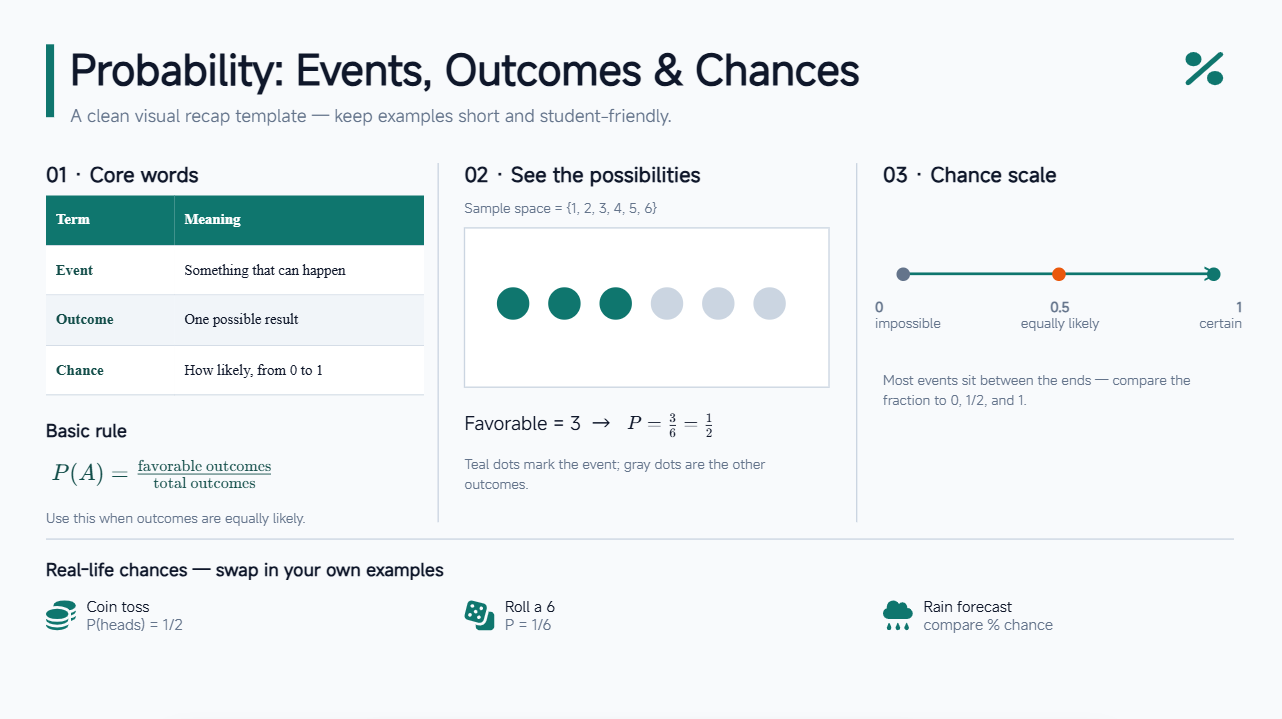Select the slide title text

tap(465, 71)
